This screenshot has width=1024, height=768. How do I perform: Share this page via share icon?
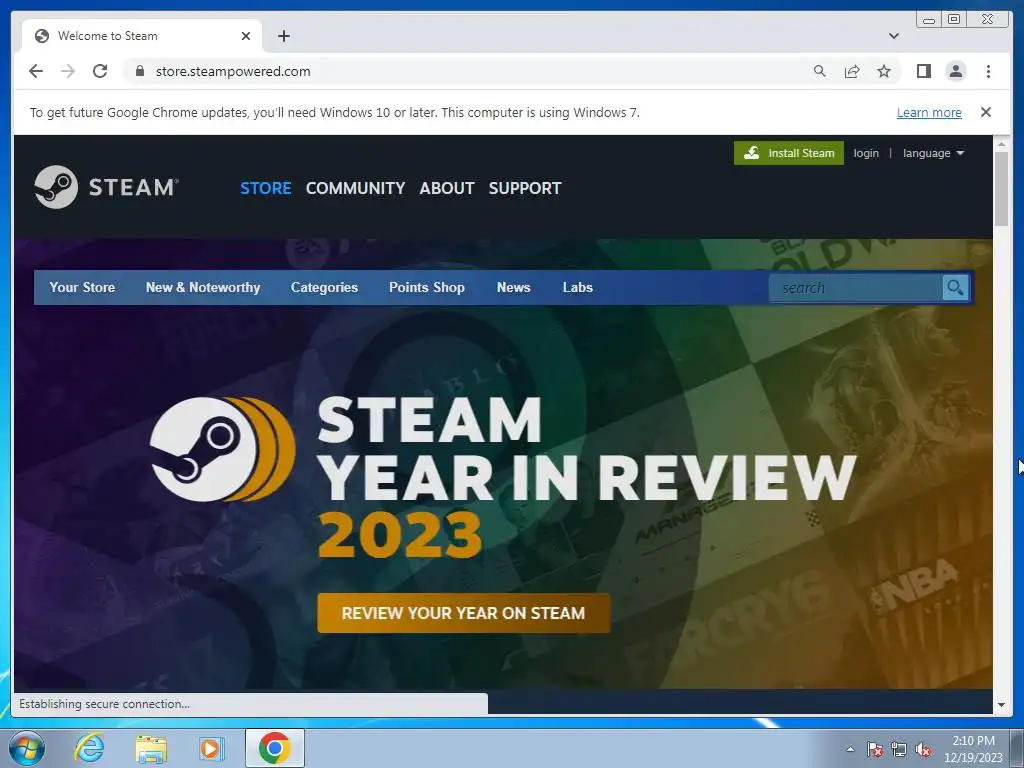pyautogui.click(x=852, y=71)
